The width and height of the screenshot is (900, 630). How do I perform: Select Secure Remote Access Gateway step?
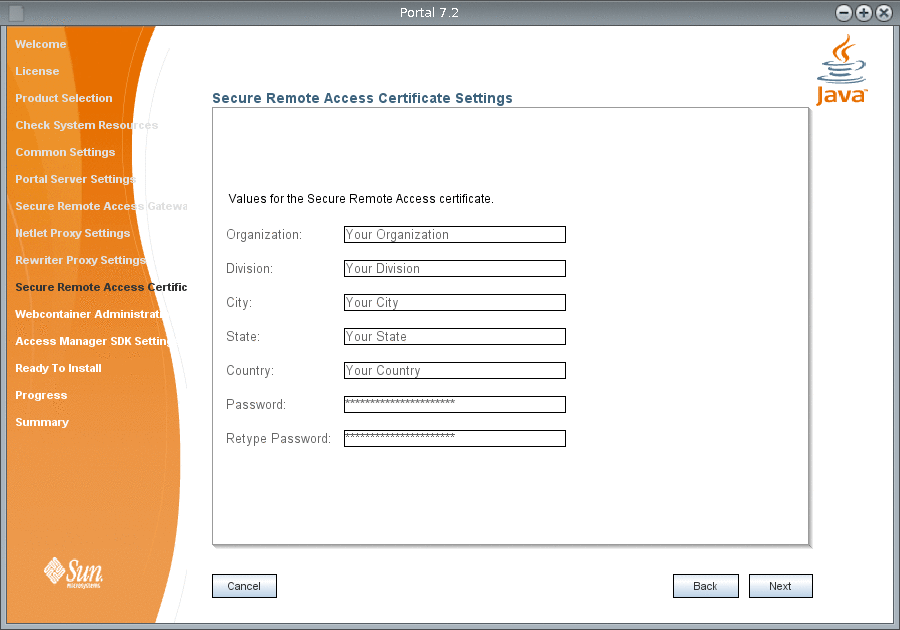click(101, 206)
